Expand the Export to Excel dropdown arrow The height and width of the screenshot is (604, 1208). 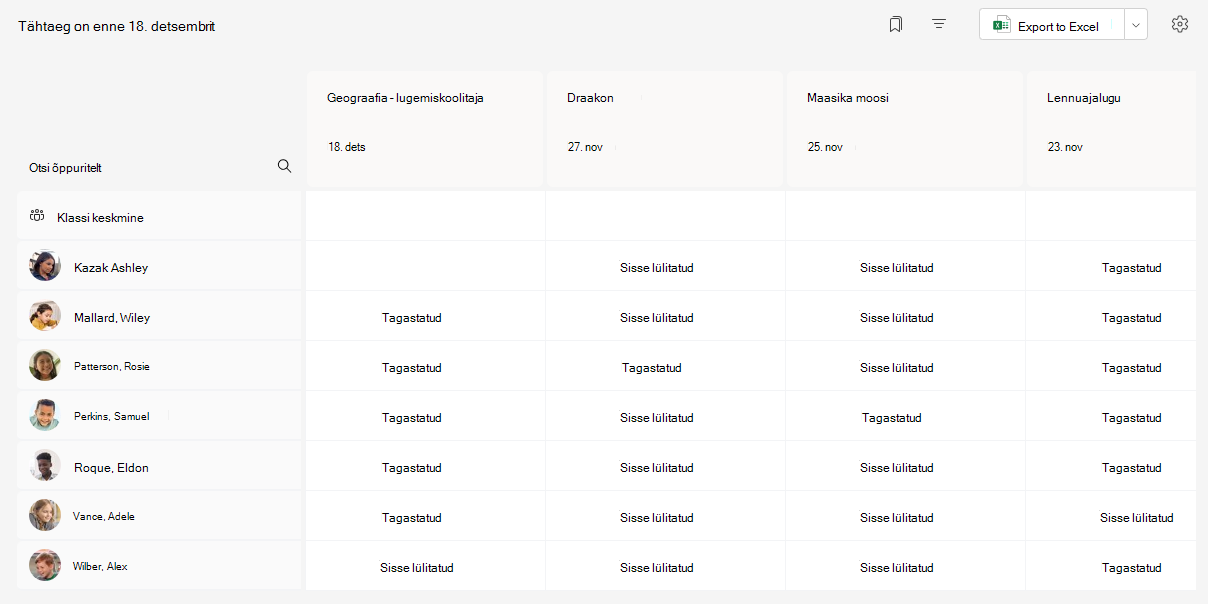(x=1136, y=26)
